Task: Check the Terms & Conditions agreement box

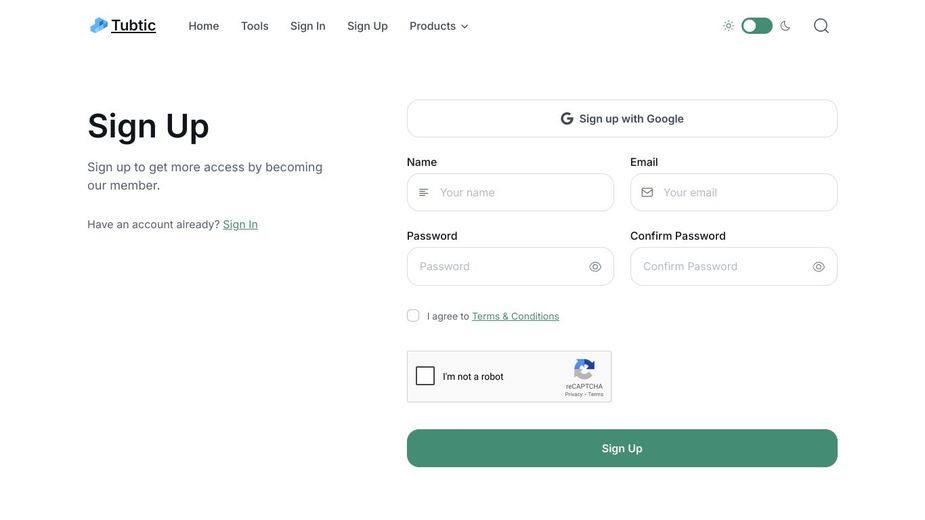Action: tap(413, 316)
